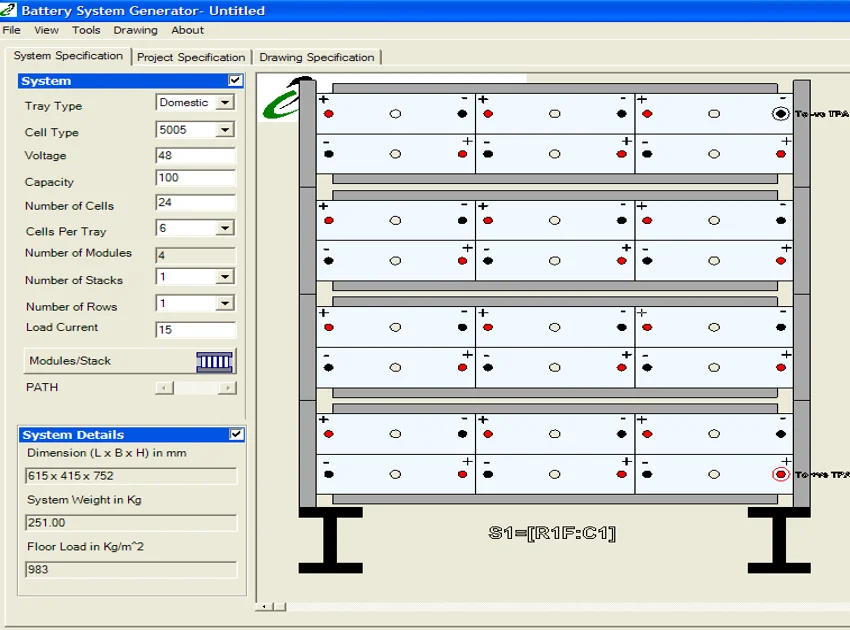Screen dimensions: 850x630
Task: Select the circled red +ve TPA terminal
Action: [780, 474]
